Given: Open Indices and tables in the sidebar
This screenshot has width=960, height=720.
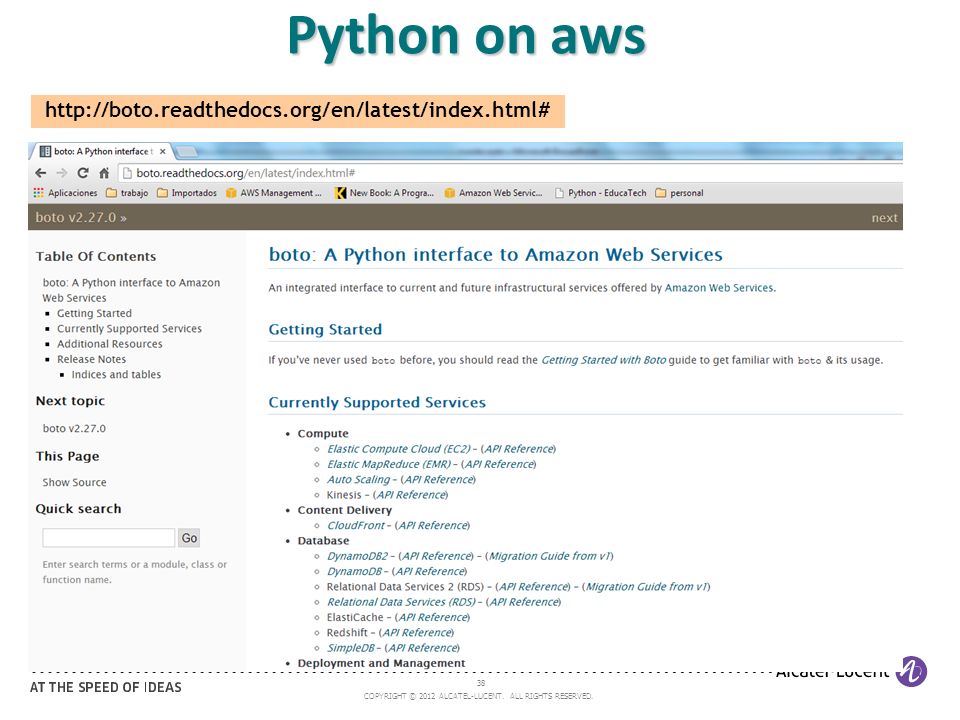Looking at the screenshot, I should click(x=116, y=375).
